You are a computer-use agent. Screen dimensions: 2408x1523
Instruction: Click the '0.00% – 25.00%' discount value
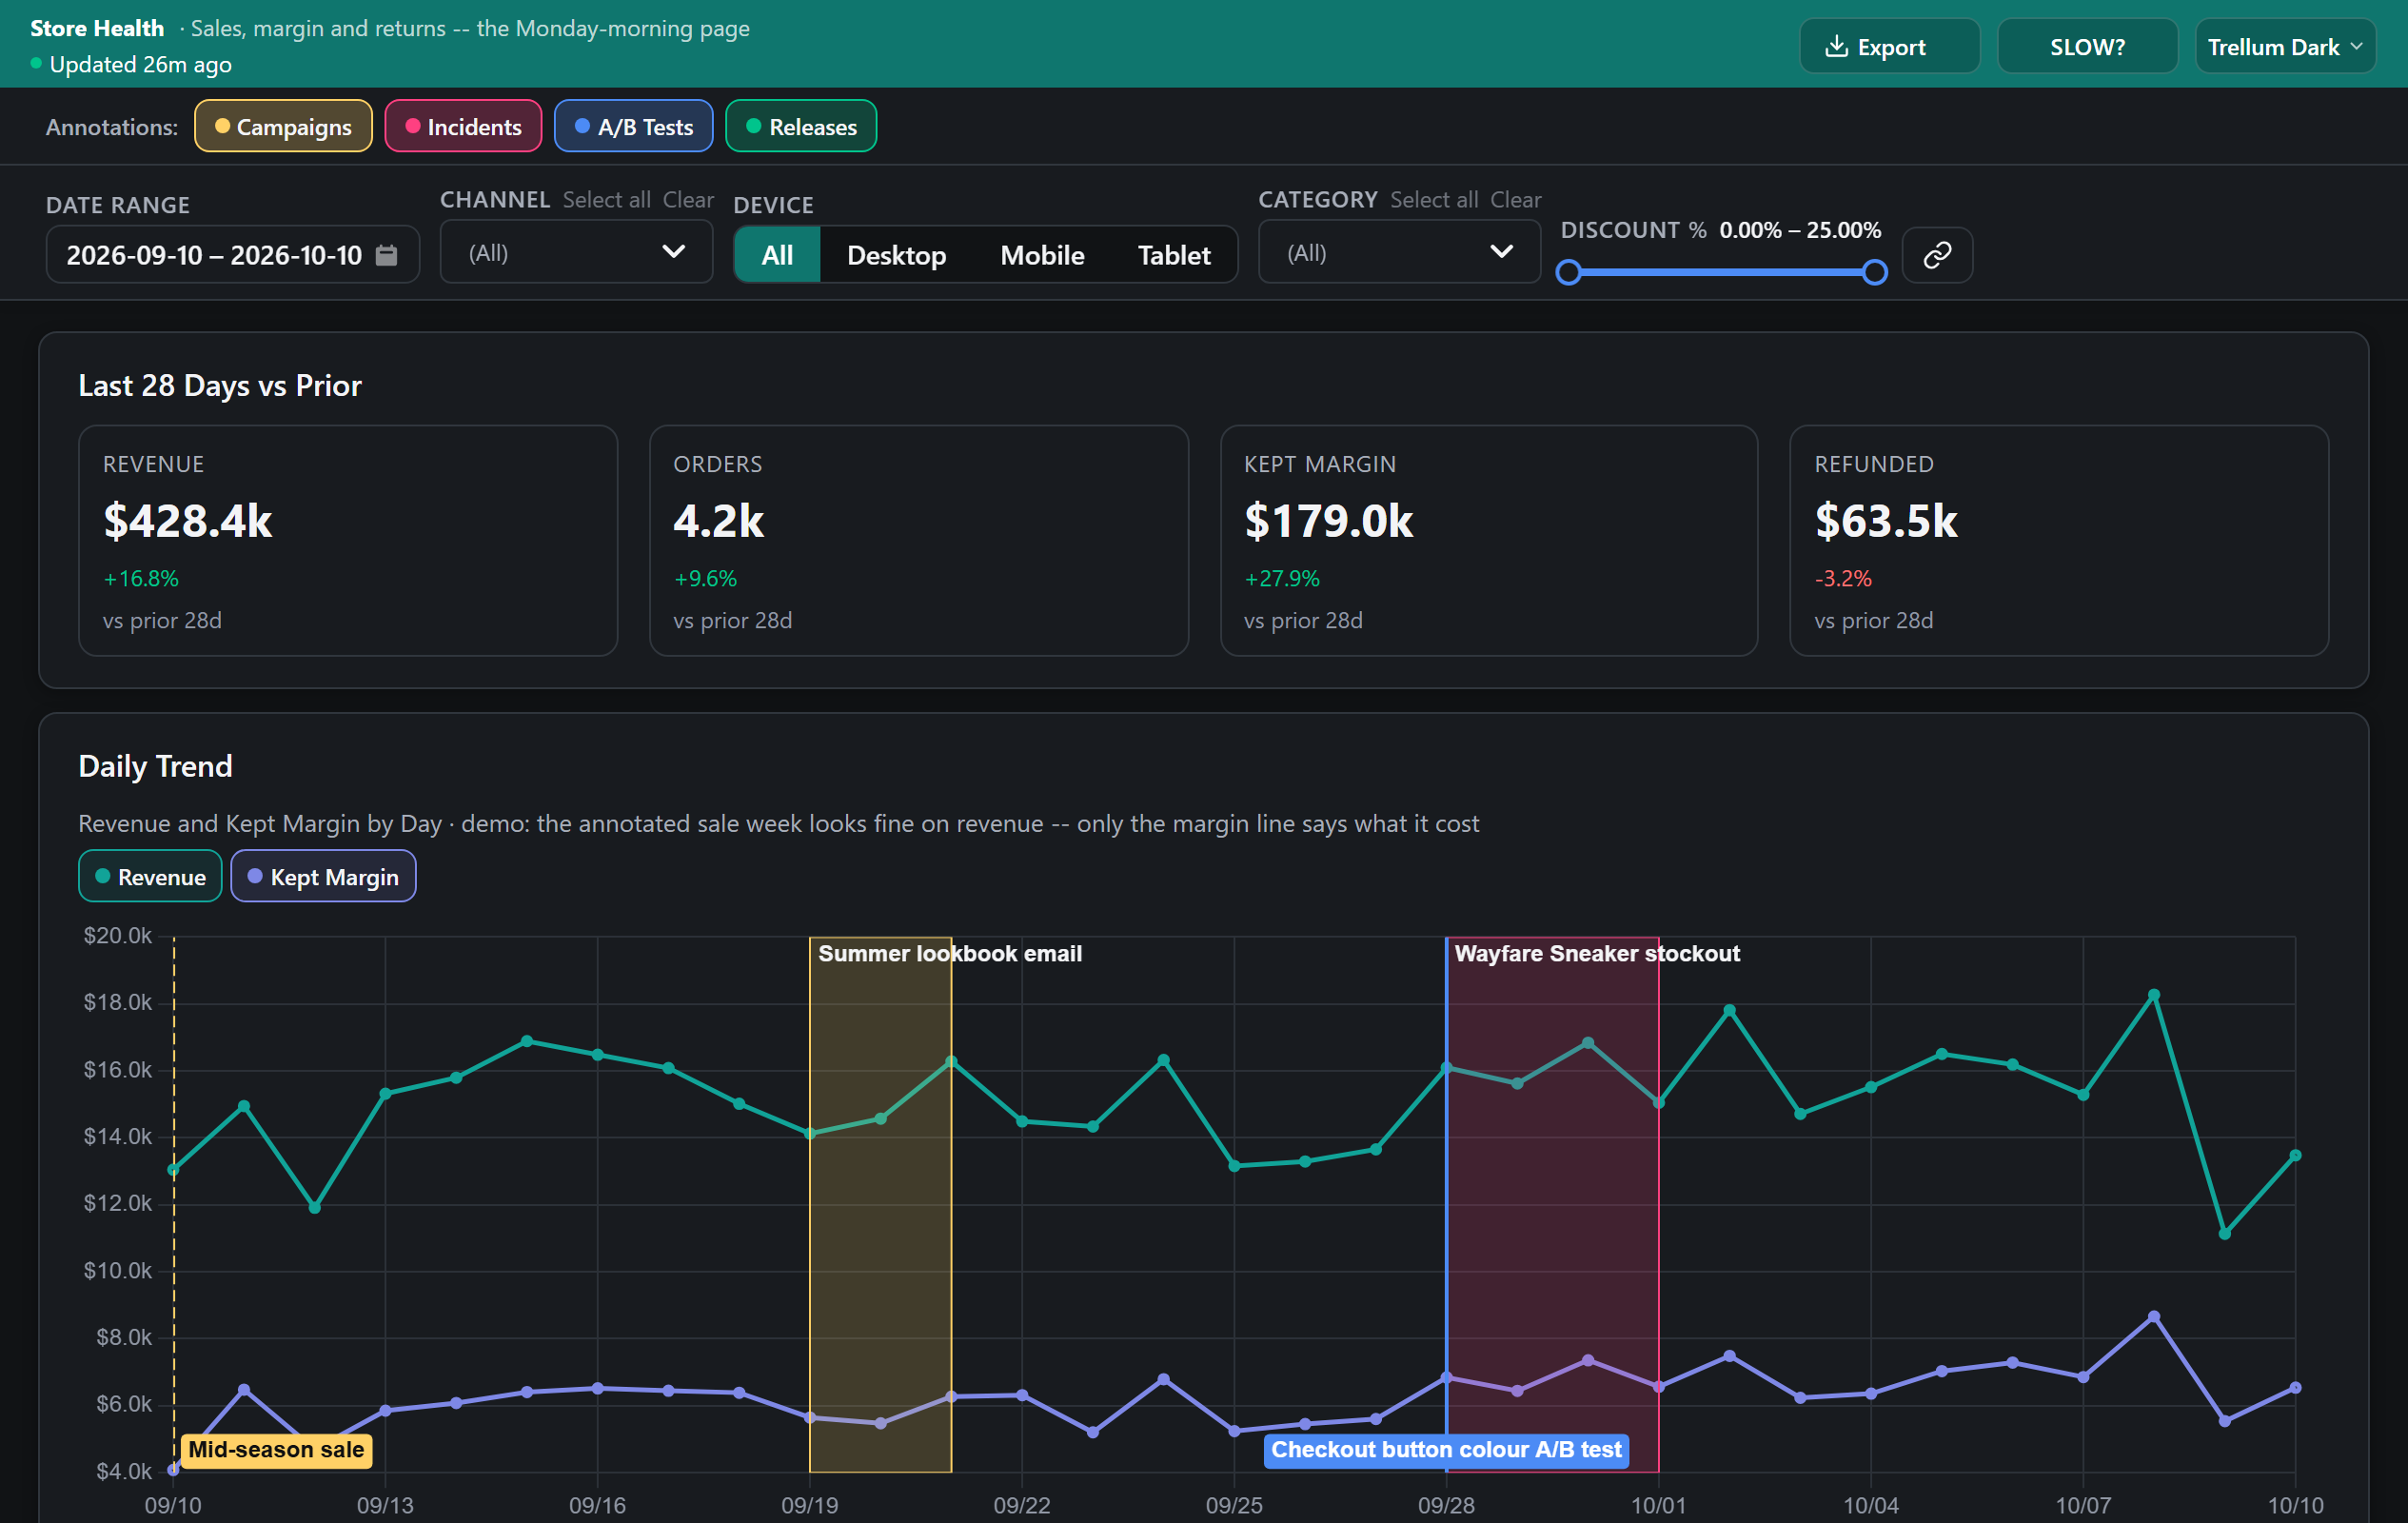point(1800,230)
